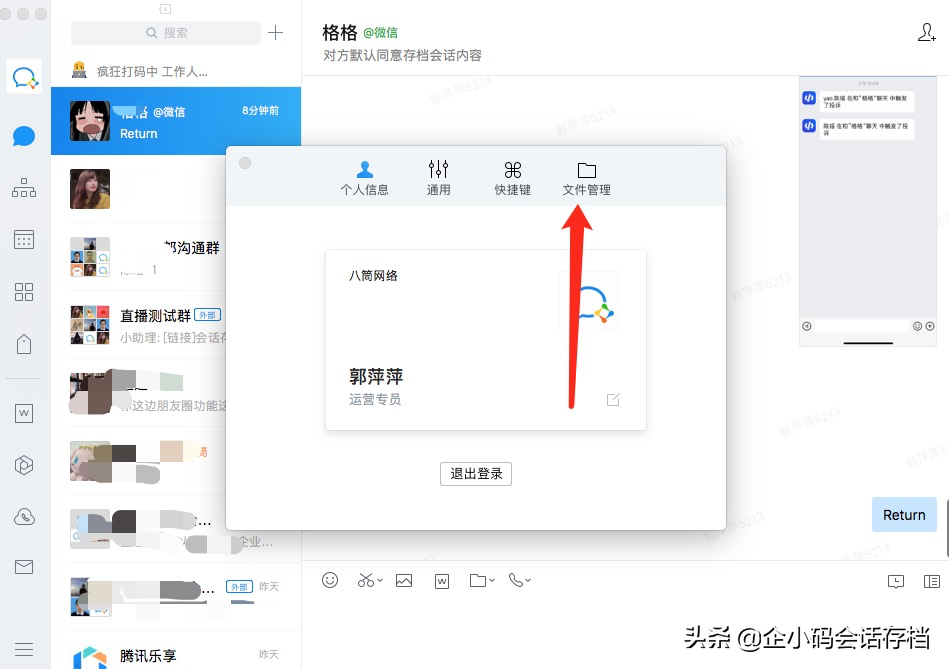Click 运营专员 job title on card
Image resolution: width=949 pixels, height=669 pixels.
click(375, 399)
